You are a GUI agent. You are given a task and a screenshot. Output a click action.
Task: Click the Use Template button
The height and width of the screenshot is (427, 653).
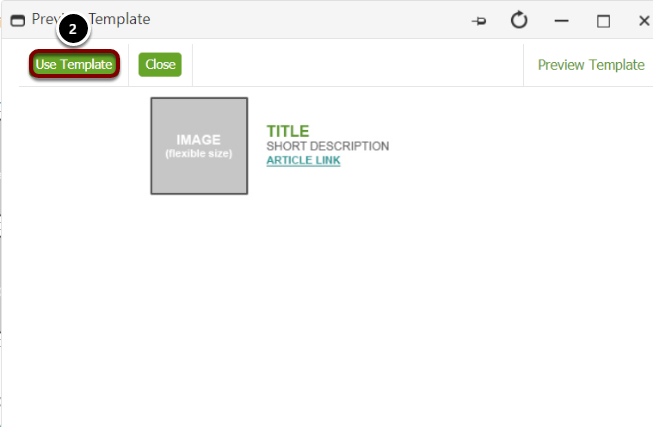[x=74, y=64]
